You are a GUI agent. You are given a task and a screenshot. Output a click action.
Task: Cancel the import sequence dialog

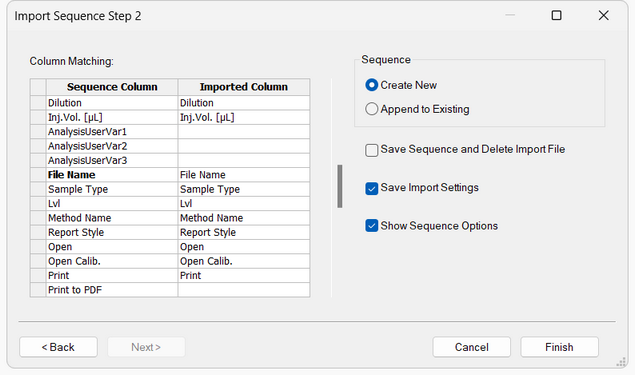(471, 347)
